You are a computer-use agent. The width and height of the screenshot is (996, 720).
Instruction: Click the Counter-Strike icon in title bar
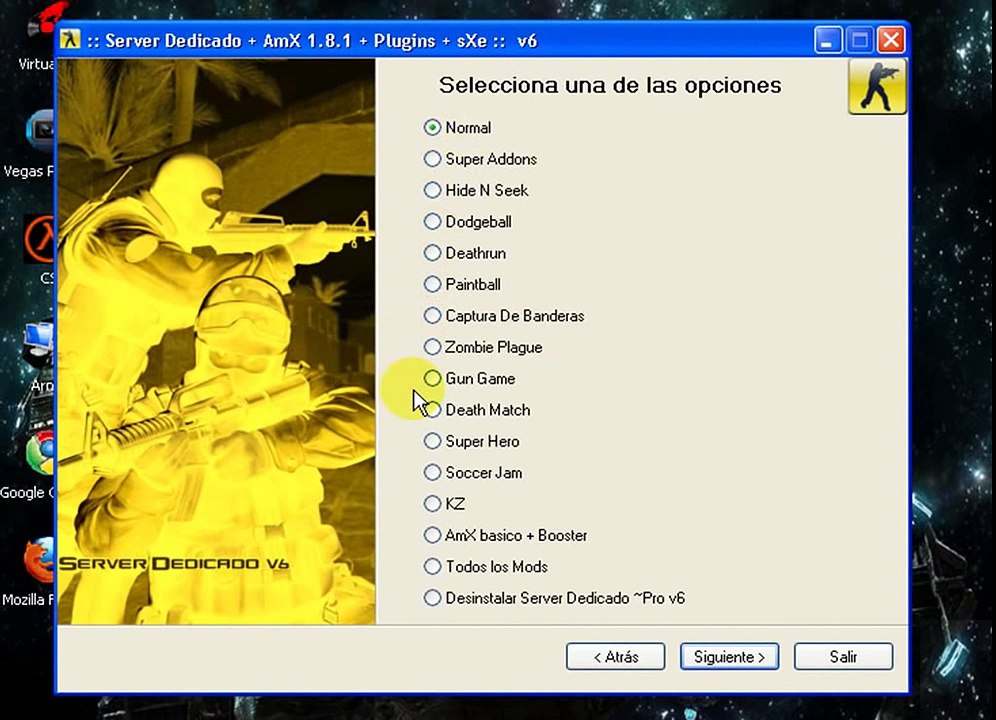point(70,40)
